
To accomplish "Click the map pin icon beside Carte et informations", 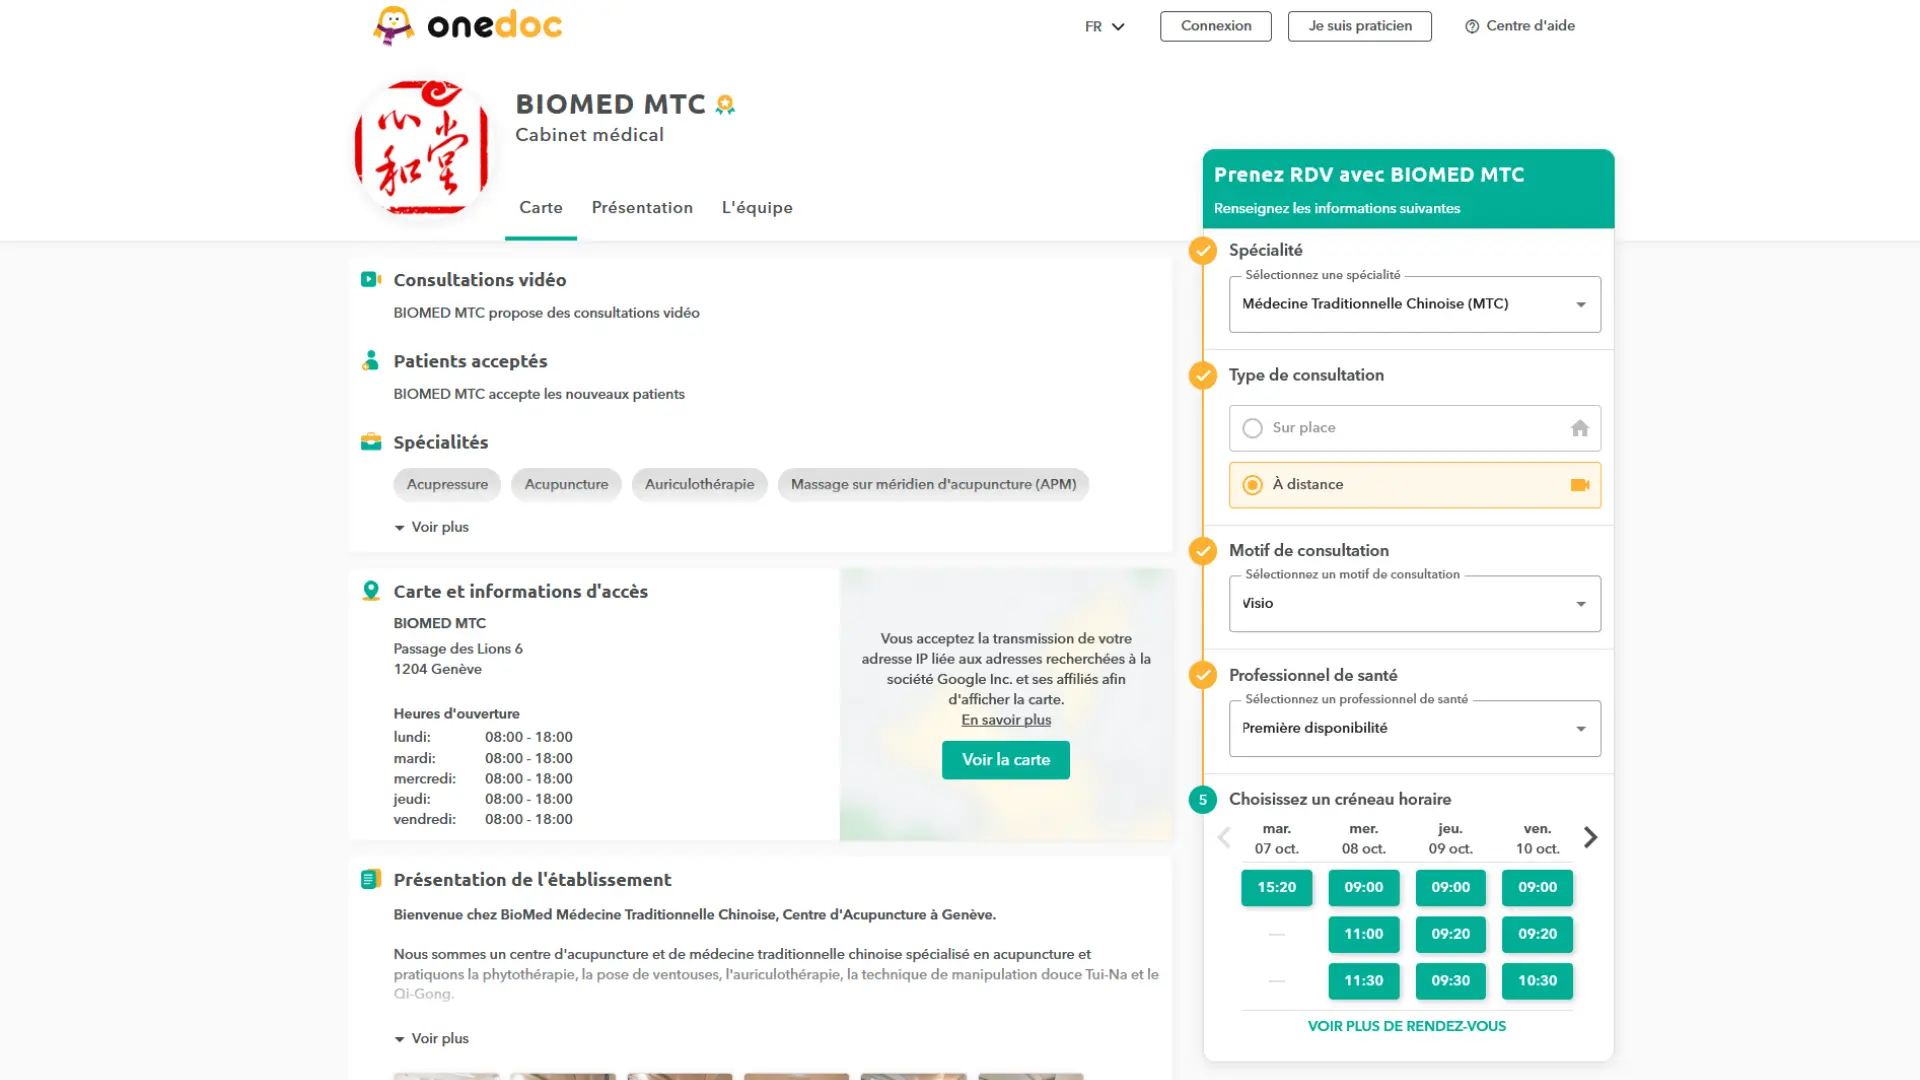I will click(x=371, y=591).
